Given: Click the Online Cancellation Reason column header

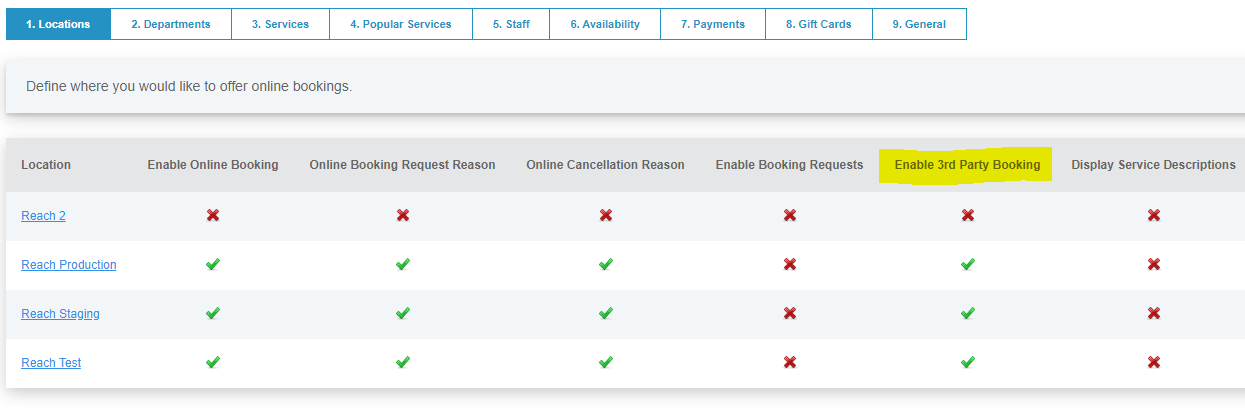Looking at the screenshot, I should [606, 165].
